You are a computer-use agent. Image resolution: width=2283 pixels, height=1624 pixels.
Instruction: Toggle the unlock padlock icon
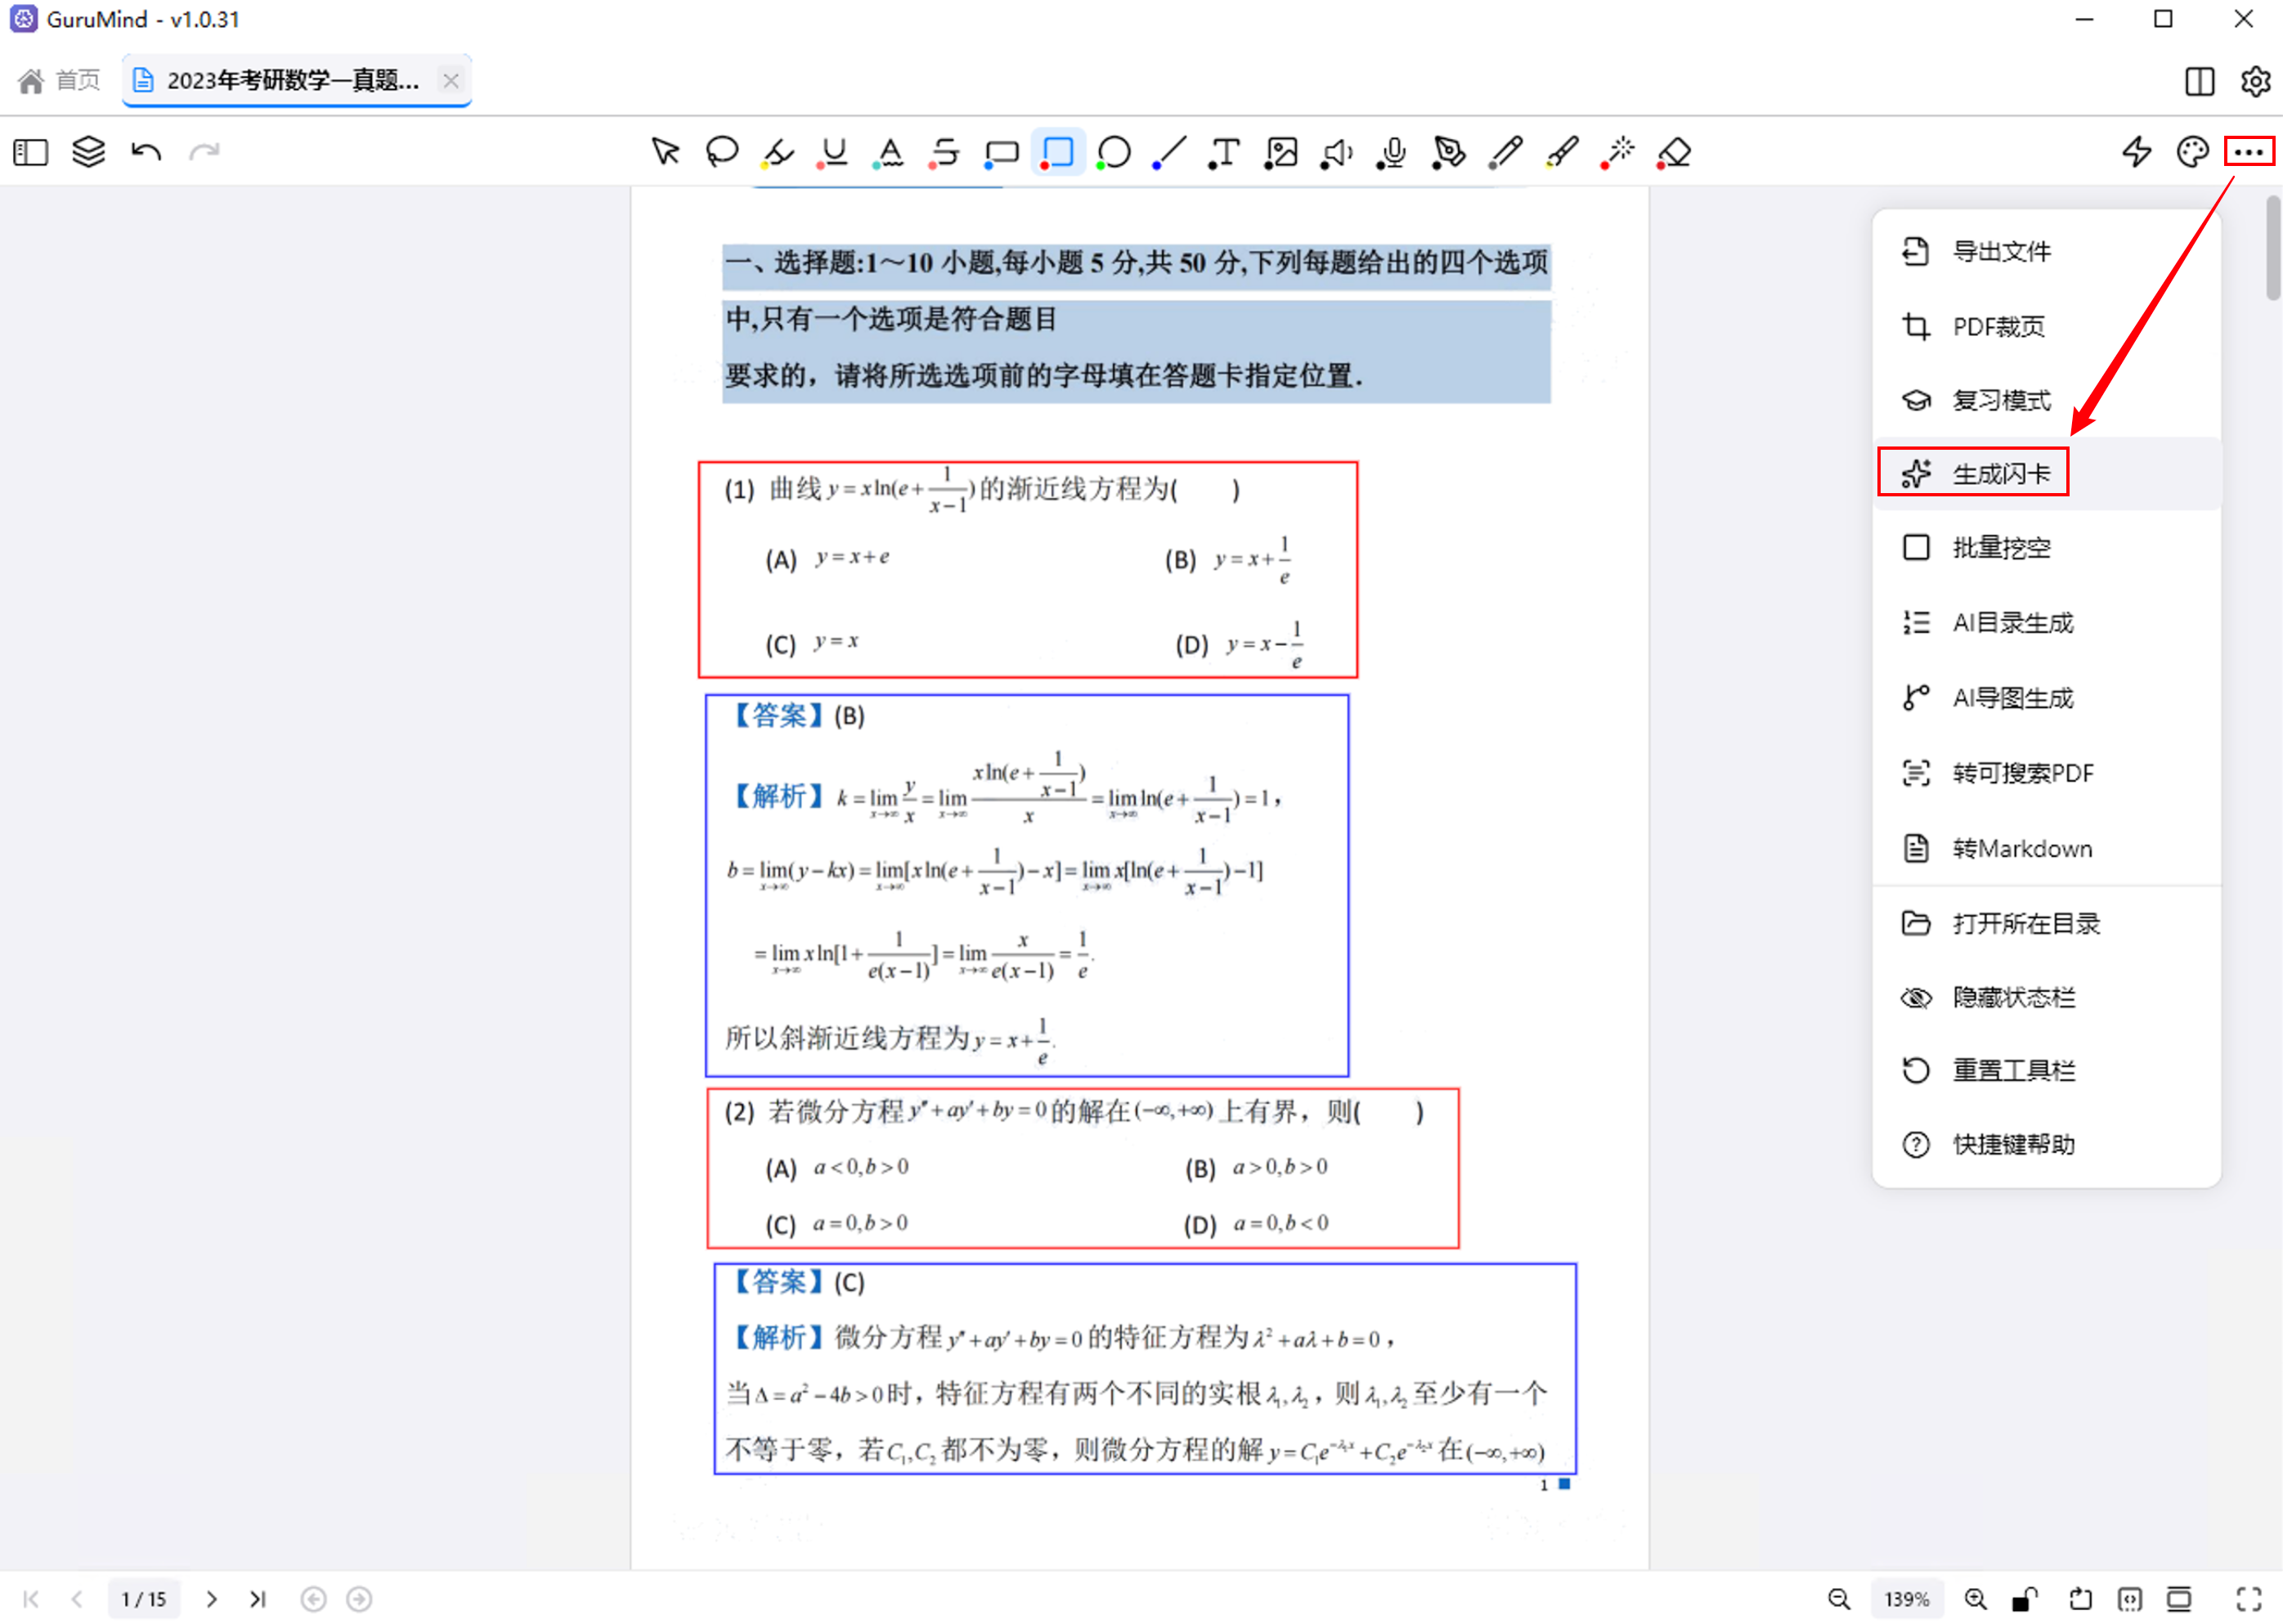coord(2025,1599)
